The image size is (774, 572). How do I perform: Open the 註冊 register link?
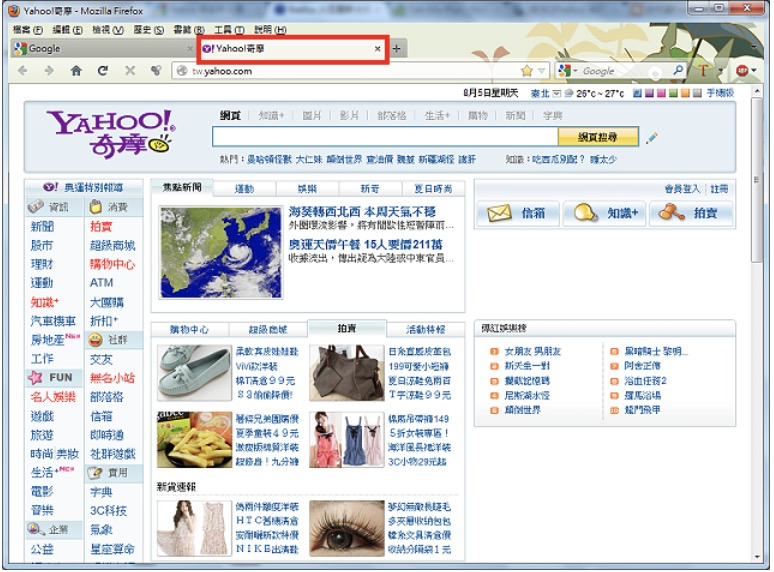[x=719, y=189]
